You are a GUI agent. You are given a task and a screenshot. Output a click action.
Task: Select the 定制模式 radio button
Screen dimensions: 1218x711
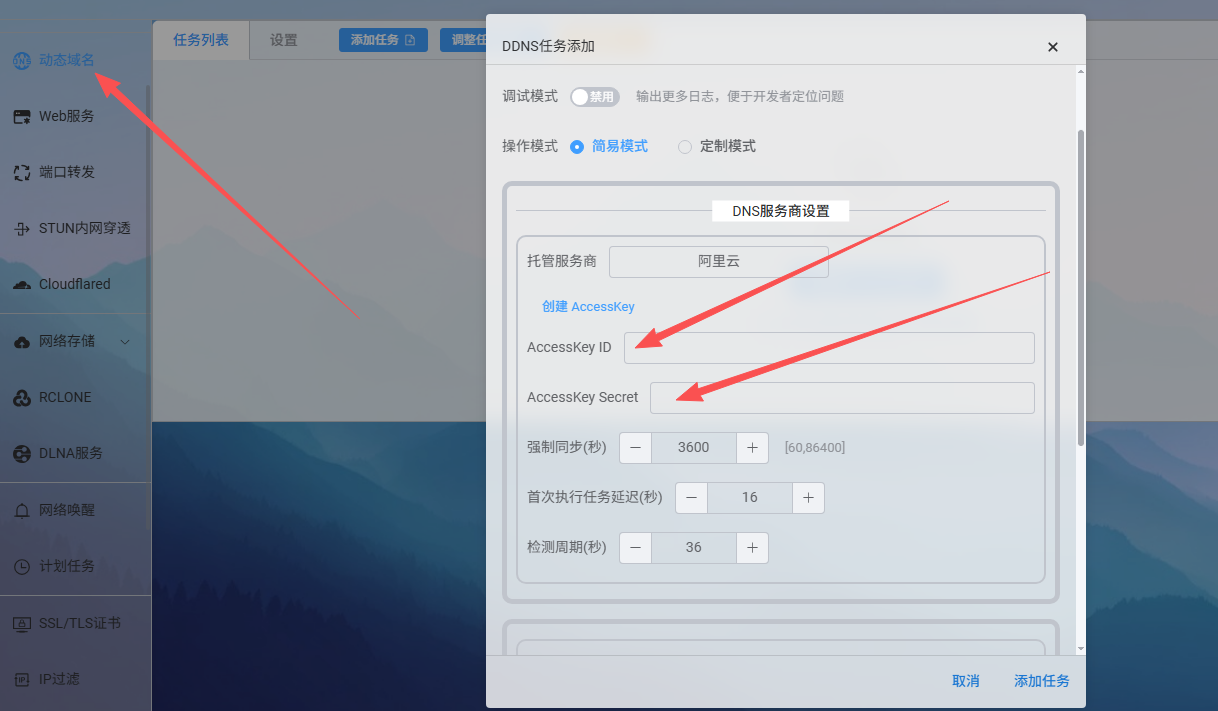click(685, 147)
